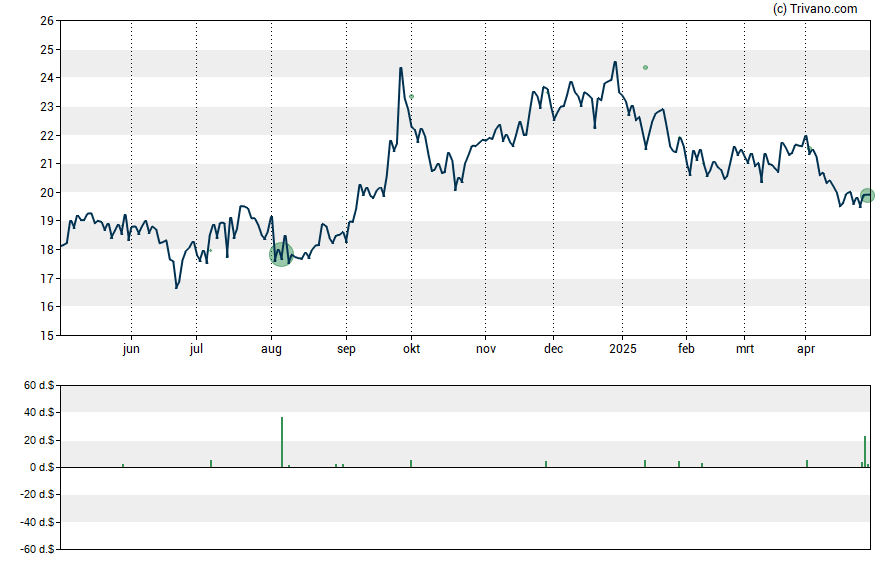Click the 'jul' x-axis label

[196, 349]
